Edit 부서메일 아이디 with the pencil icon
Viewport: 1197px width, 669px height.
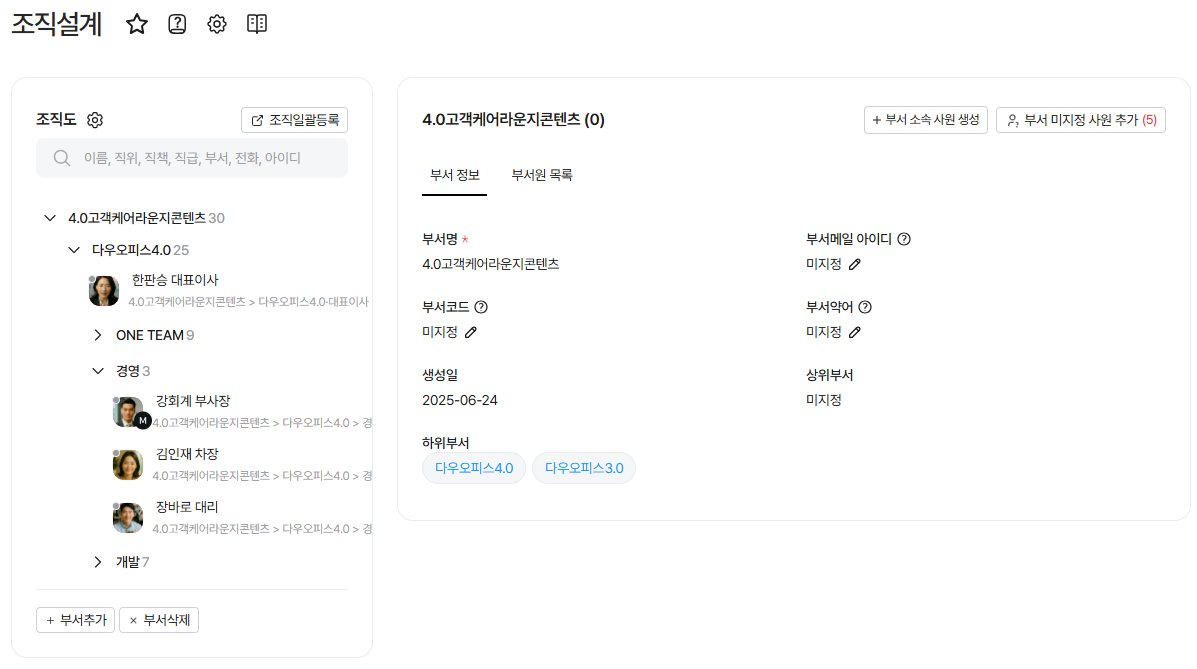click(x=854, y=264)
